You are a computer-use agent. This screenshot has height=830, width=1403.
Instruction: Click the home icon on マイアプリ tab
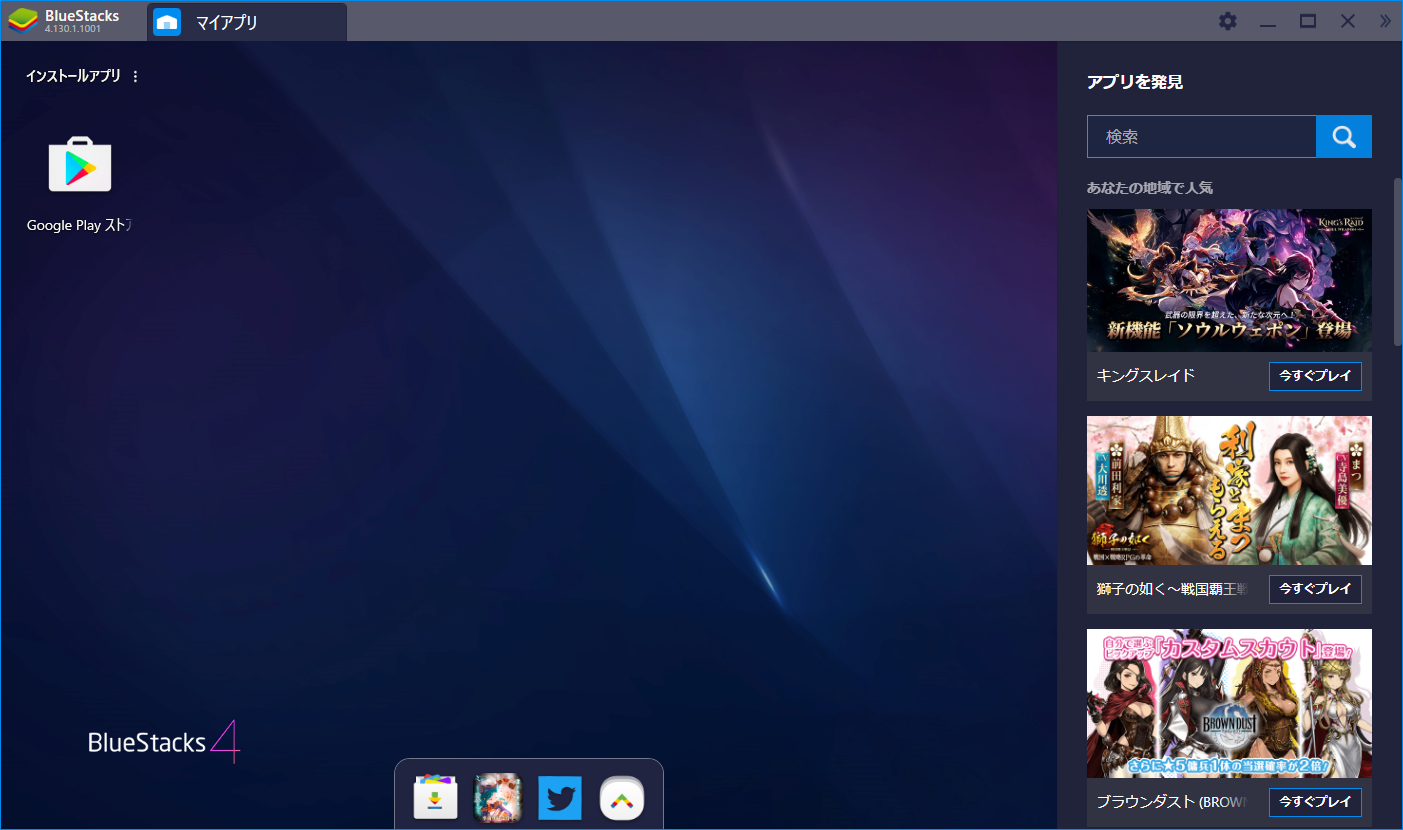tap(167, 22)
